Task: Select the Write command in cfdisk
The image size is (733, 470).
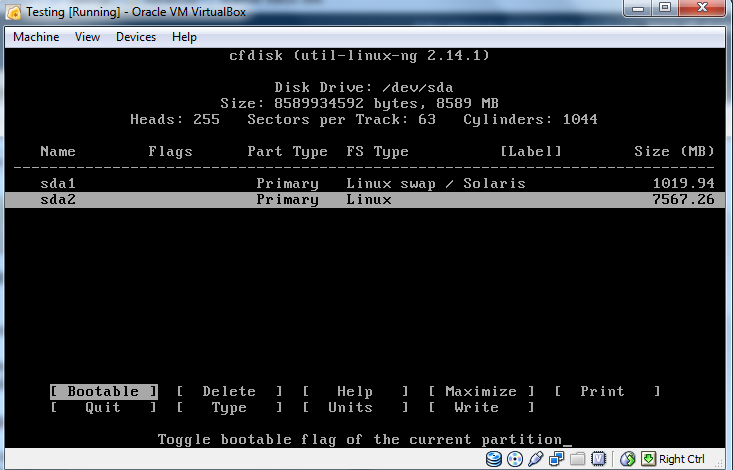Action: (481, 407)
